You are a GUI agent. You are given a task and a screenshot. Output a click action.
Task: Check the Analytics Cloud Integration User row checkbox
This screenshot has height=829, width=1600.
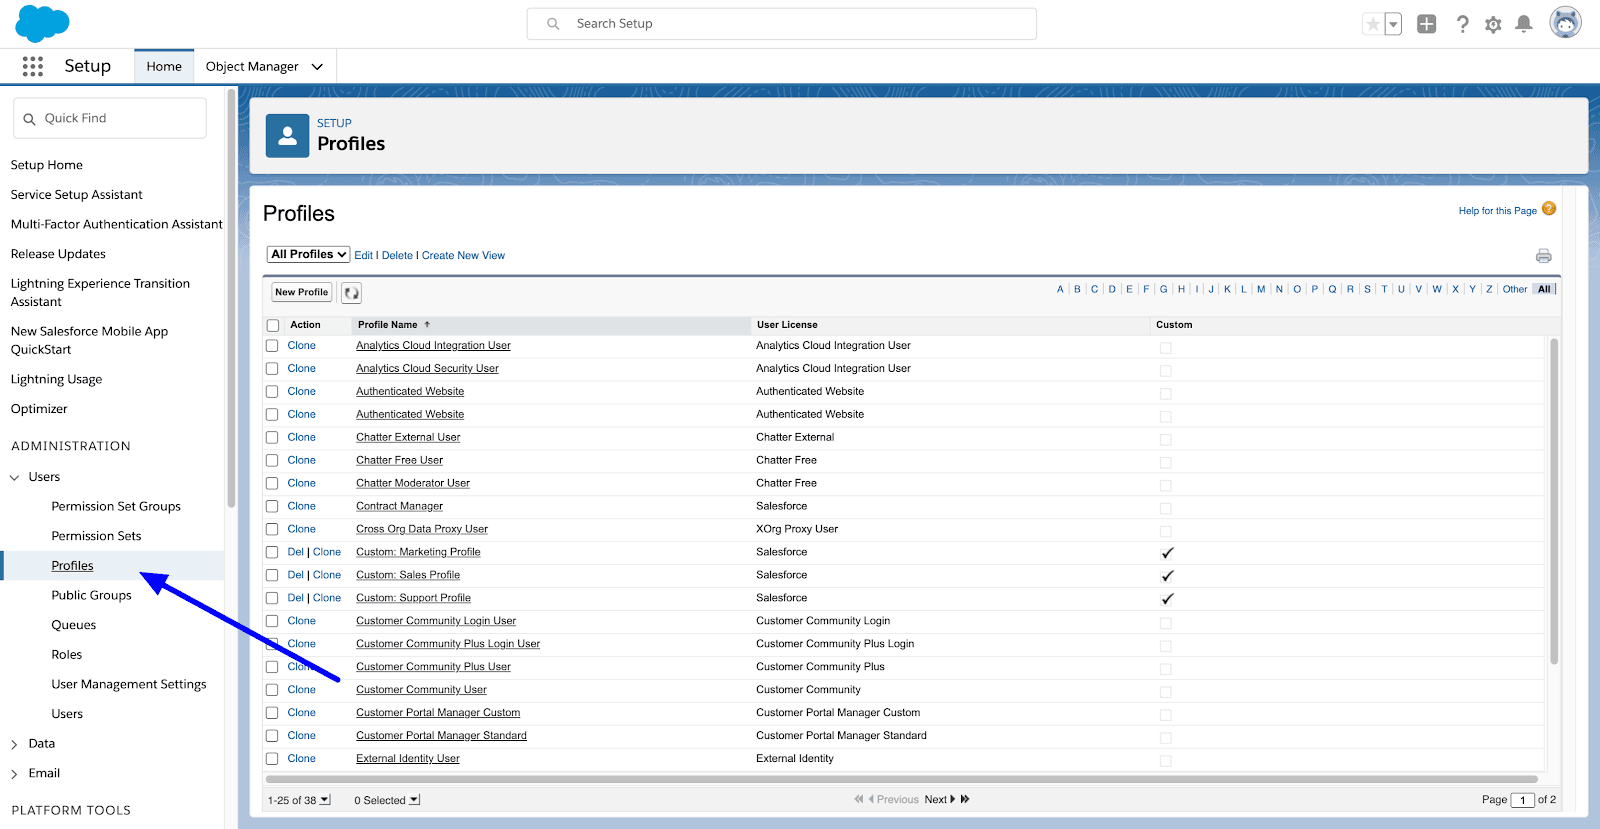(x=272, y=346)
